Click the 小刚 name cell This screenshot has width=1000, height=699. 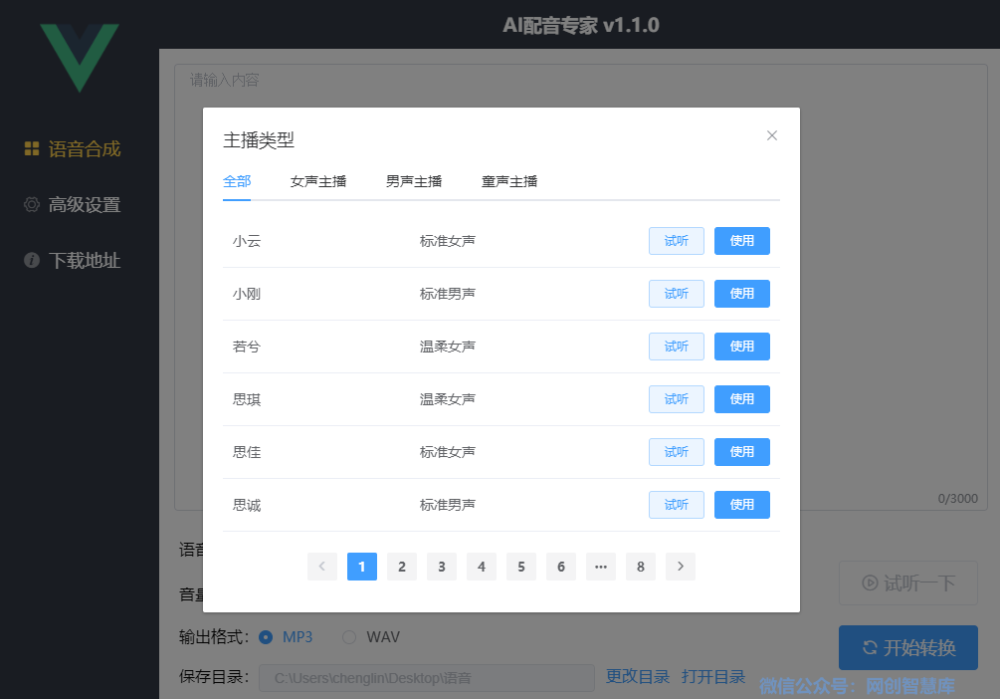point(247,294)
